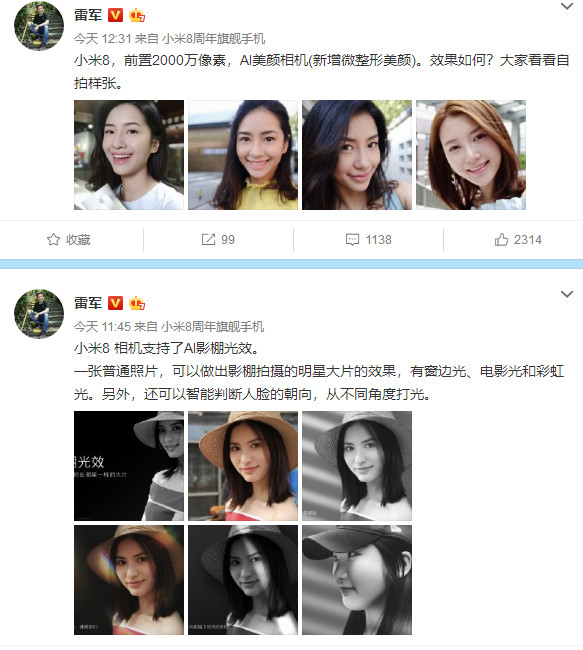Open the profile avatar of the first post
The image size is (583, 650).
point(39,26)
